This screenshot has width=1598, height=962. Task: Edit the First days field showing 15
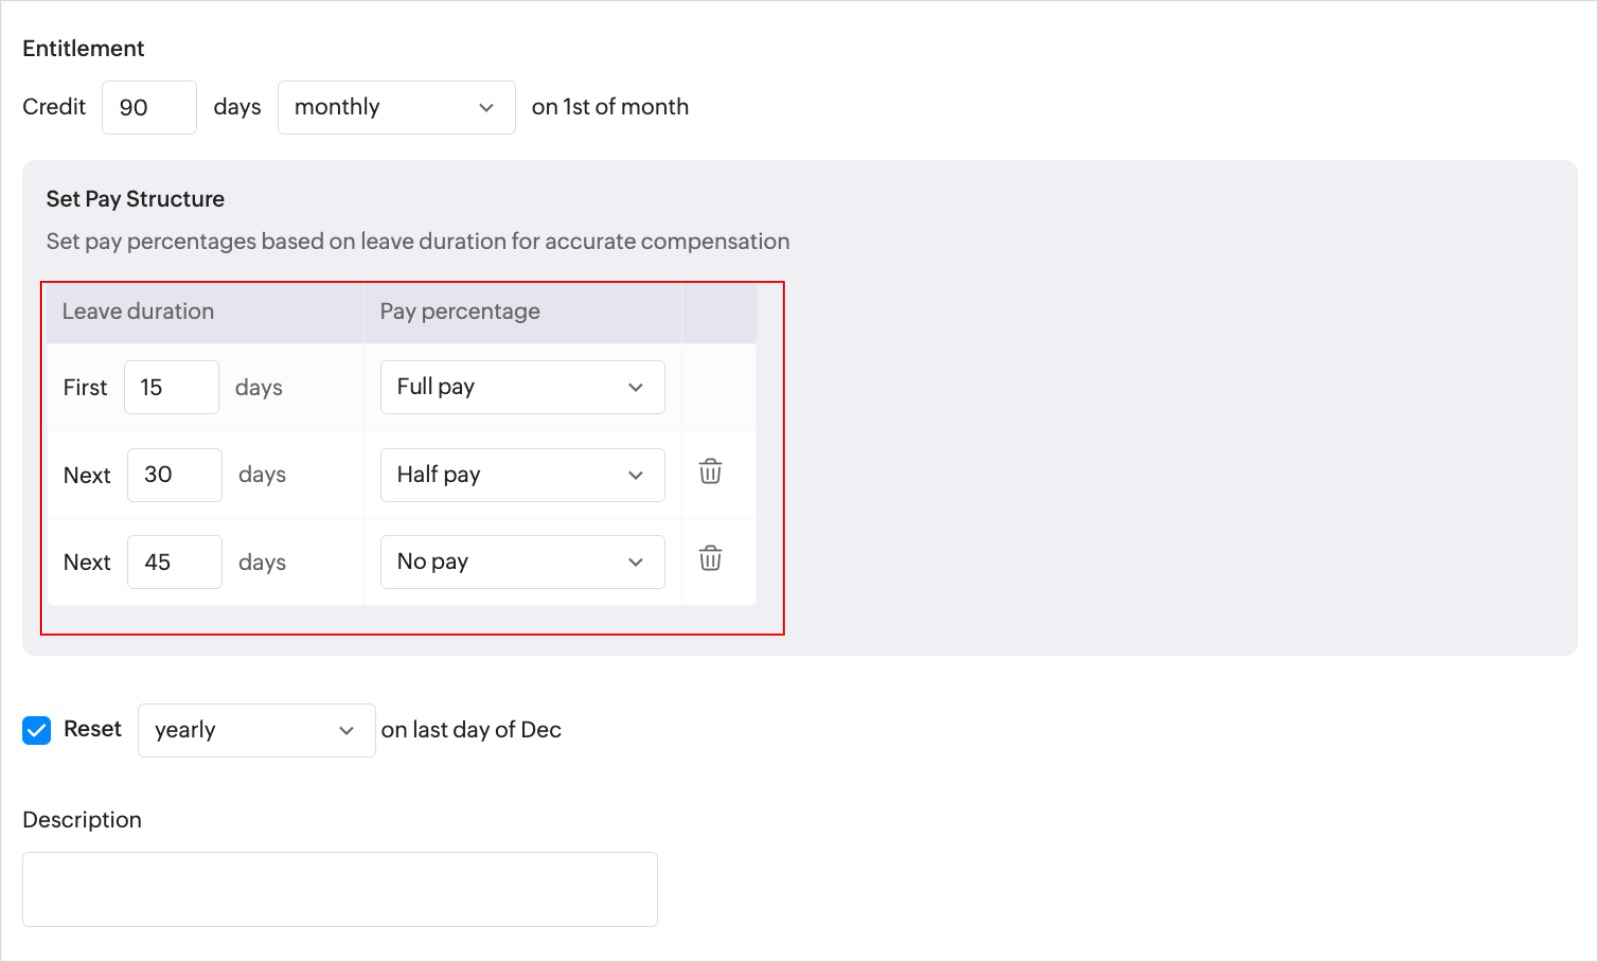click(171, 387)
